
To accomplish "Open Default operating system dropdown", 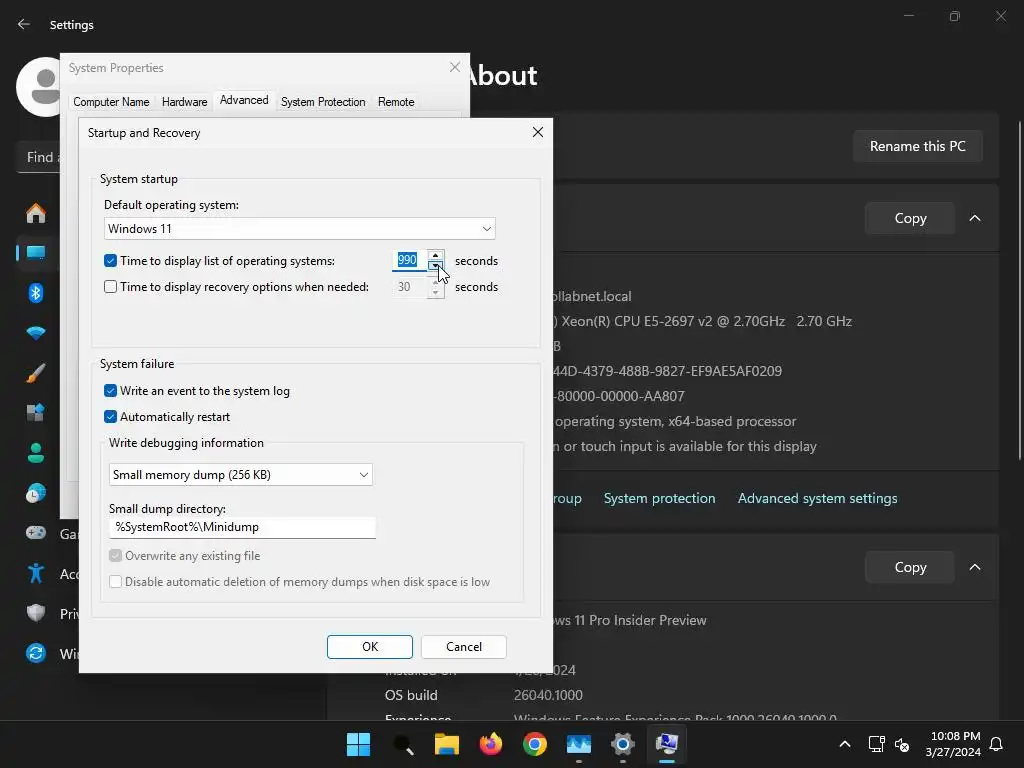I will pyautogui.click(x=299, y=229).
